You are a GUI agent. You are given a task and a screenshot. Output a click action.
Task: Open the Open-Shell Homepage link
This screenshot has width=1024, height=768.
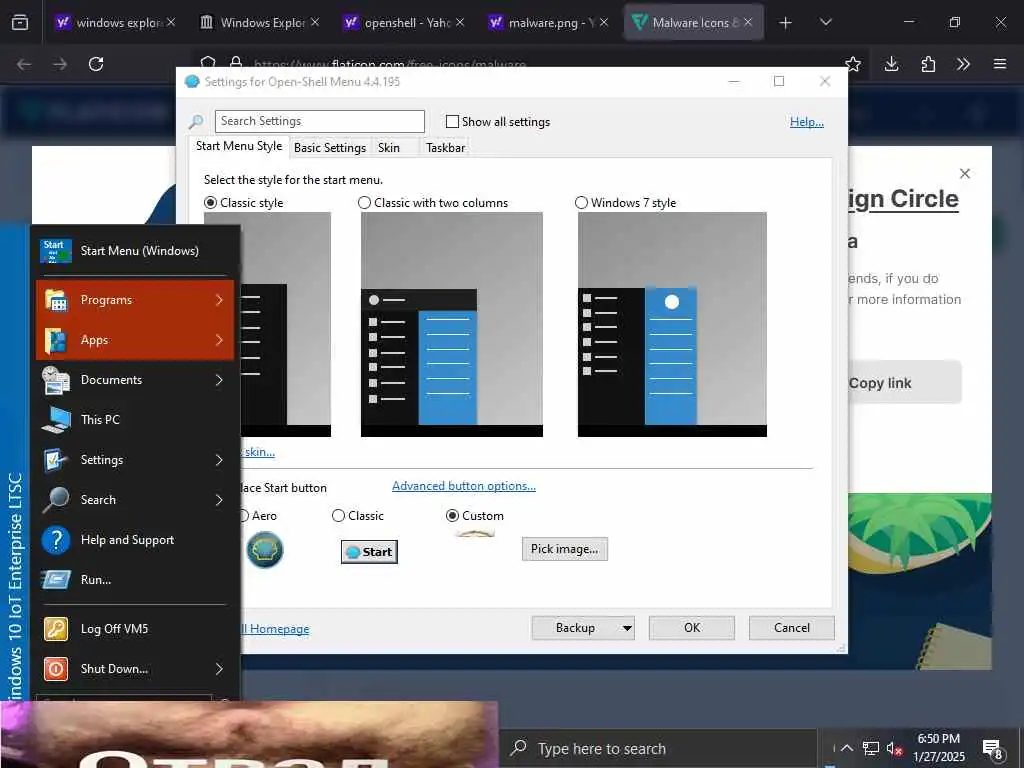click(275, 628)
